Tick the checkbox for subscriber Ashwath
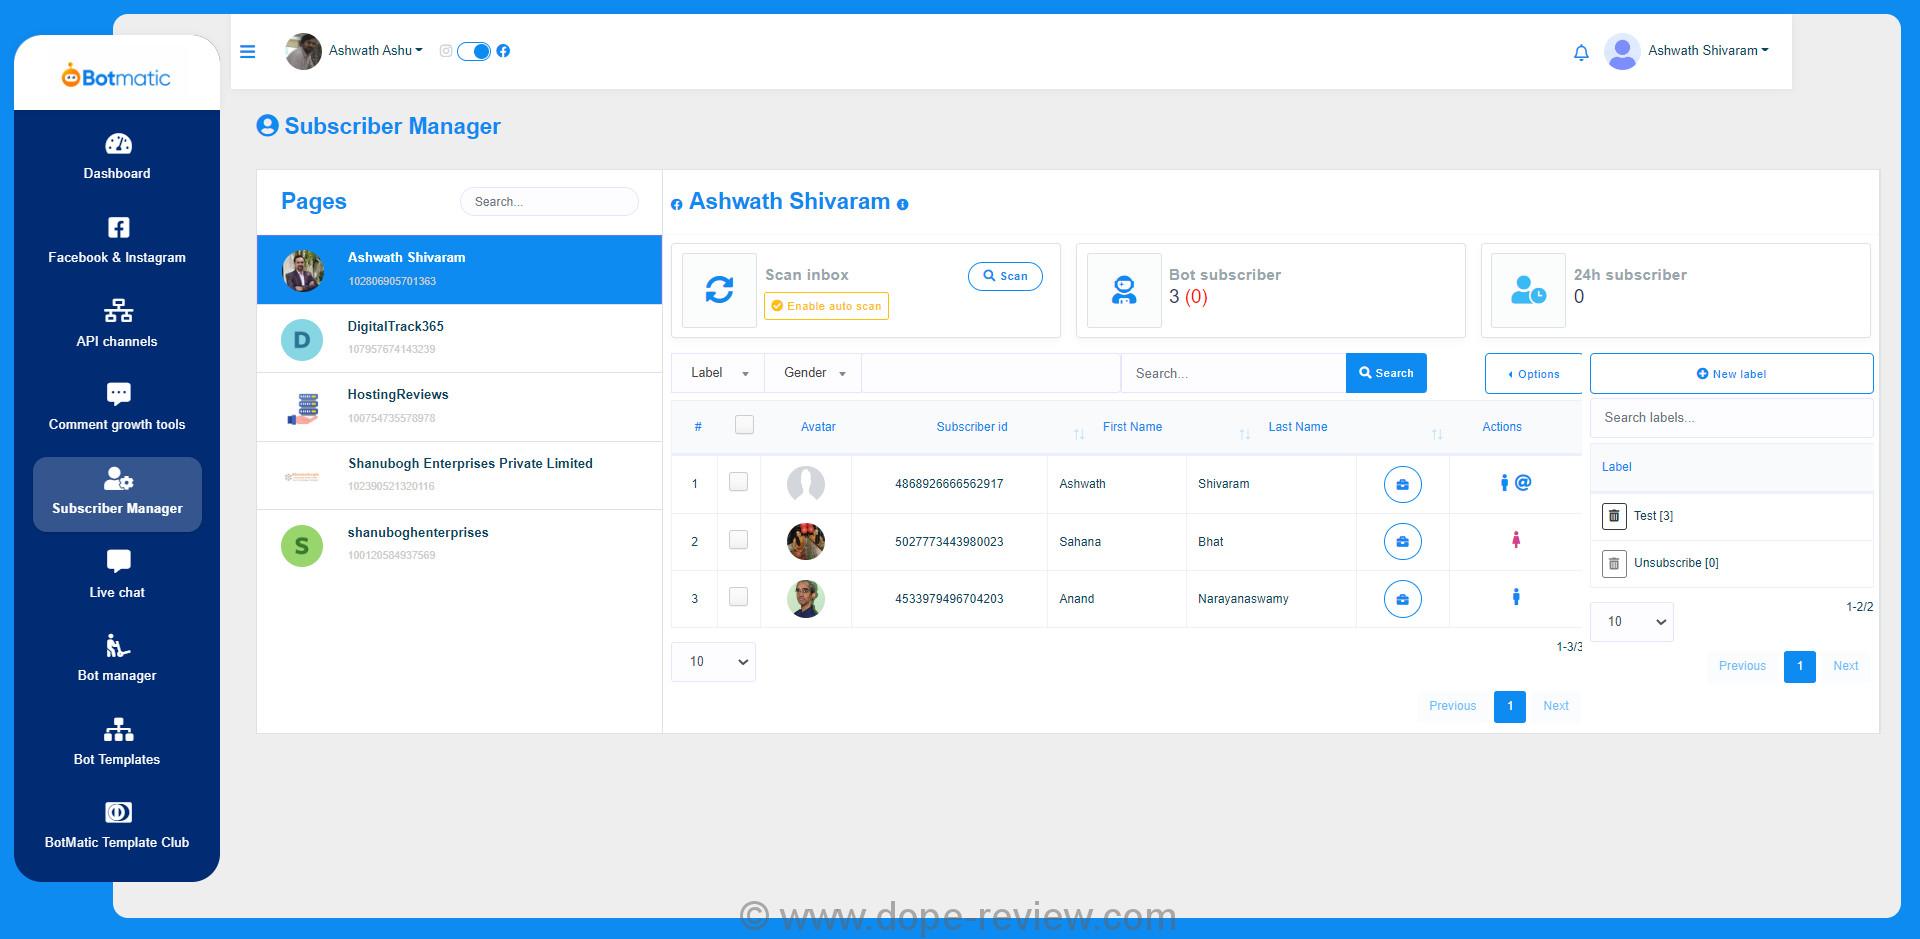 tap(738, 482)
